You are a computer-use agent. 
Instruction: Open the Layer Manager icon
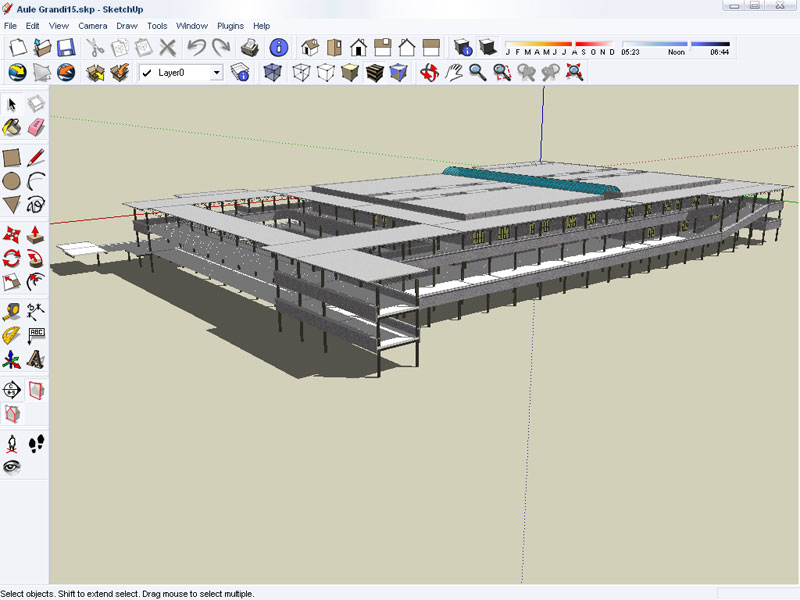[x=240, y=72]
